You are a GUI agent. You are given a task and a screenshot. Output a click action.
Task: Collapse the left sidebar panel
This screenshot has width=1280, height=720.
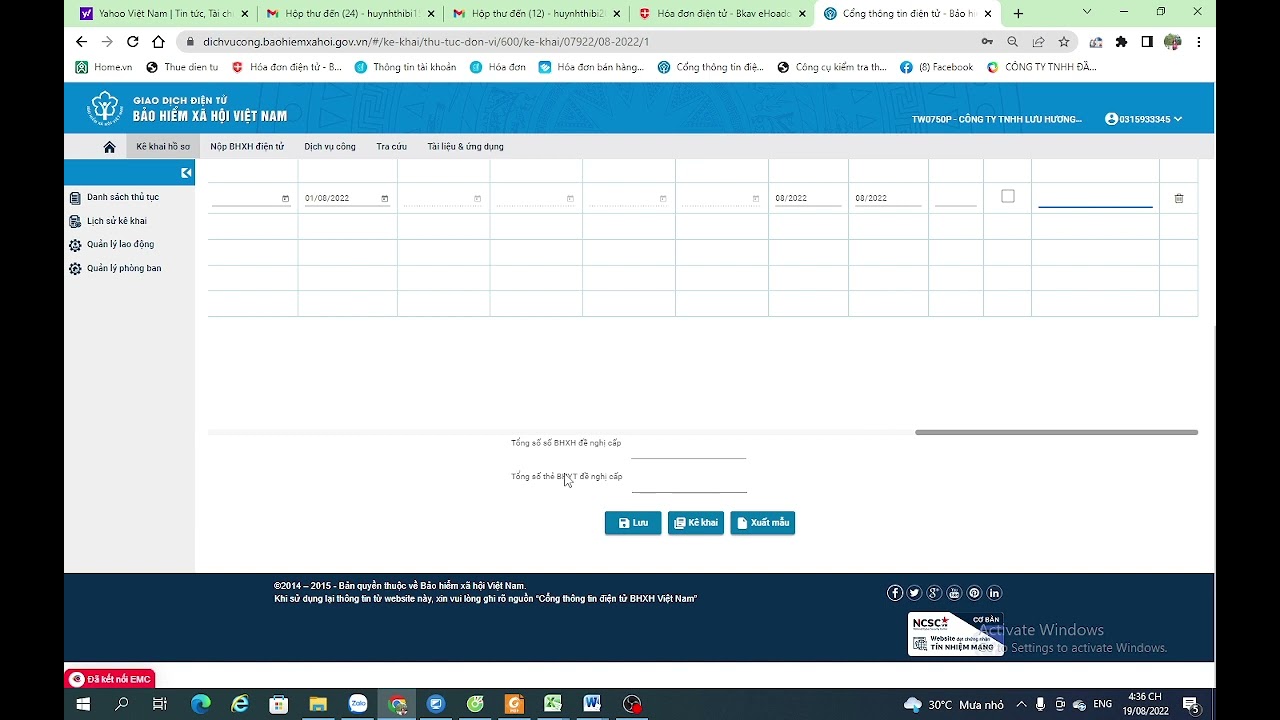point(186,173)
